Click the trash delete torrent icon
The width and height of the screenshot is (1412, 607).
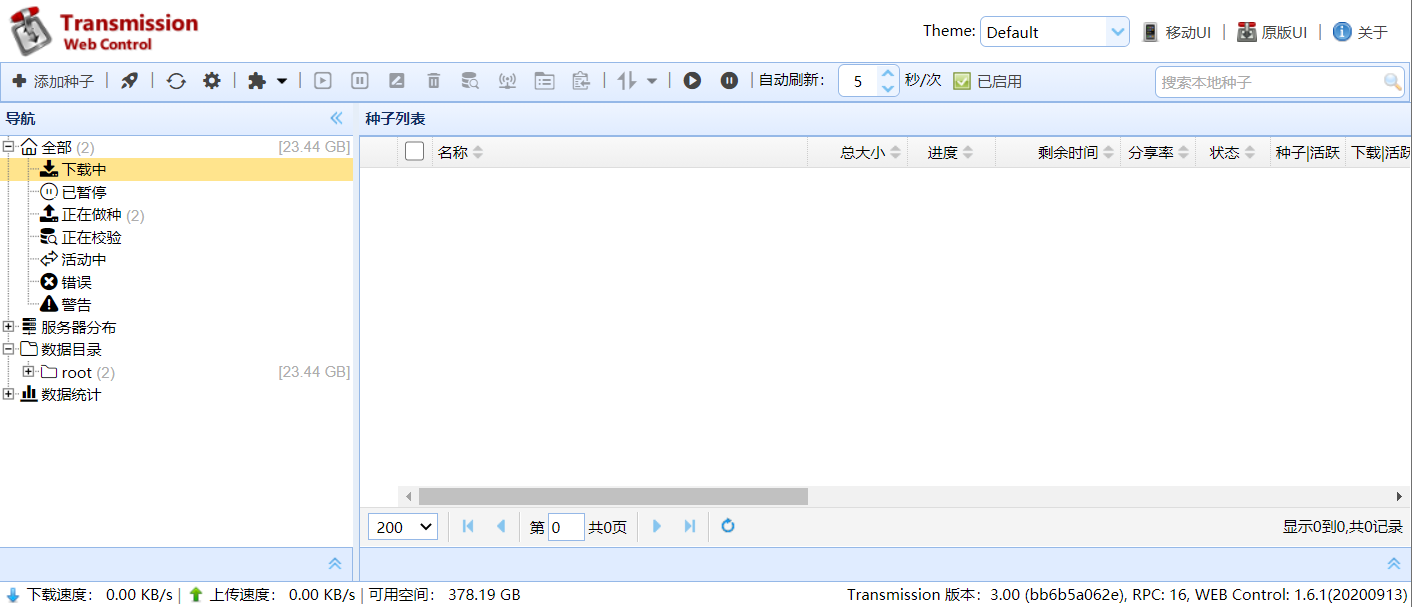point(433,81)
